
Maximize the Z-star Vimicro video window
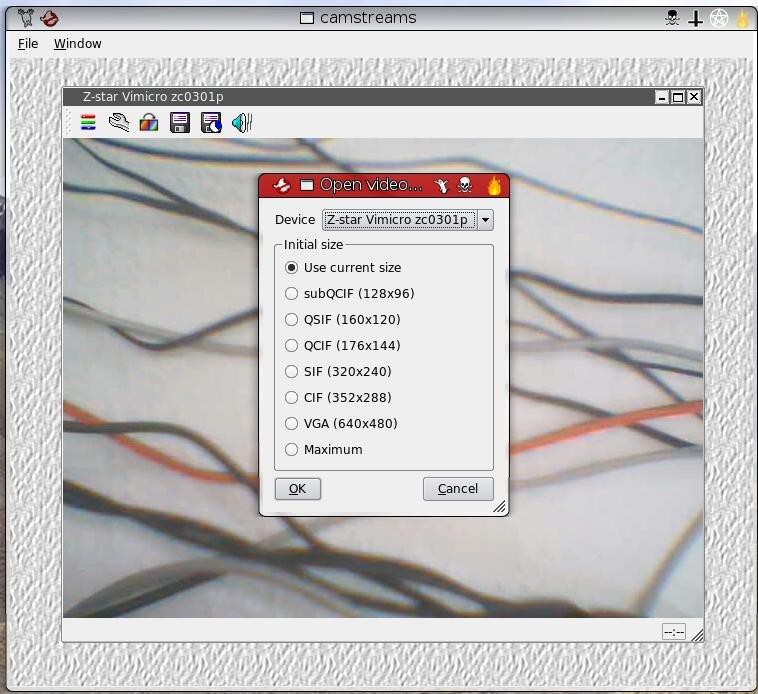678,98
